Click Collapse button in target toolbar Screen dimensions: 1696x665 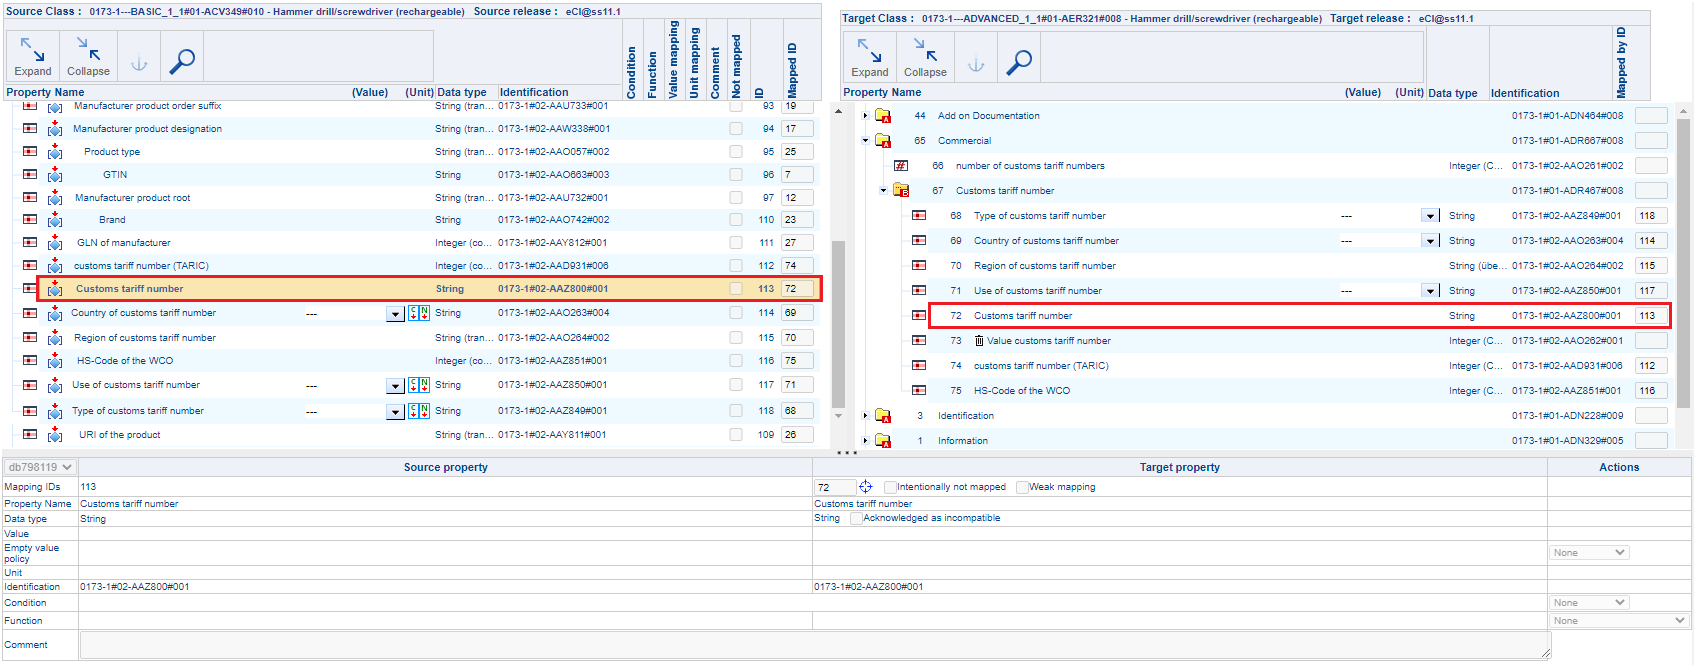point(925,58)
